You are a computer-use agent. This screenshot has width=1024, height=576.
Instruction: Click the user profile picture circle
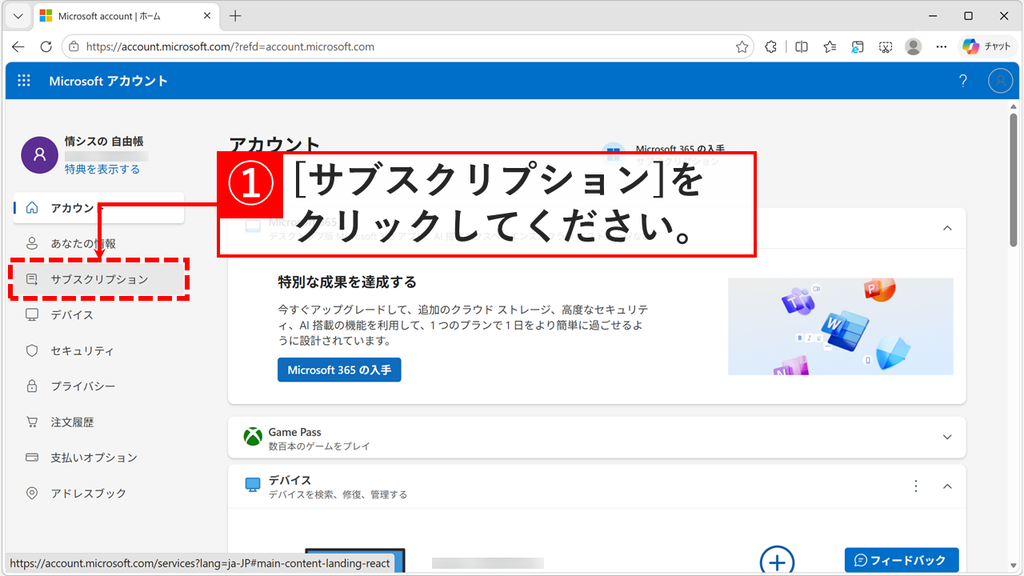[x=39, y=155]
